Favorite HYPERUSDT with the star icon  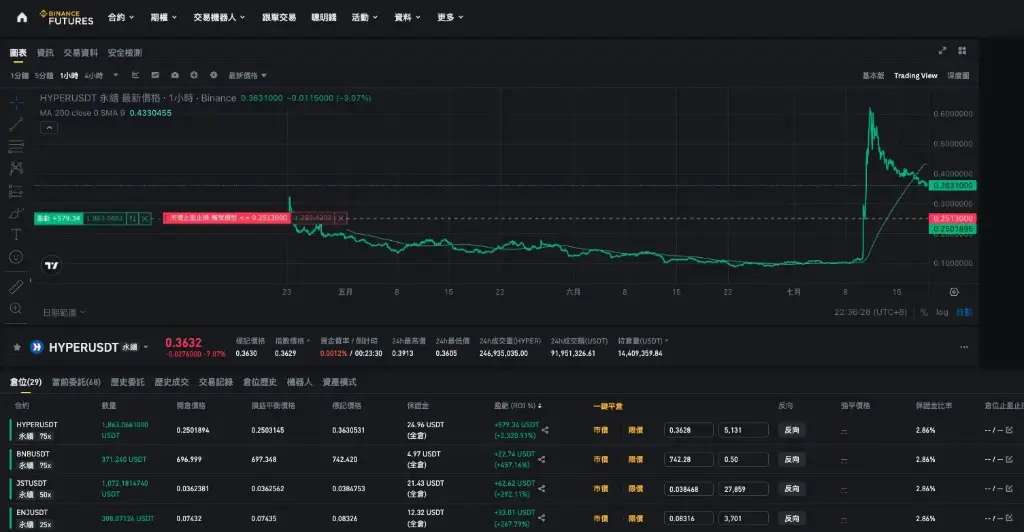pos(17,347)
